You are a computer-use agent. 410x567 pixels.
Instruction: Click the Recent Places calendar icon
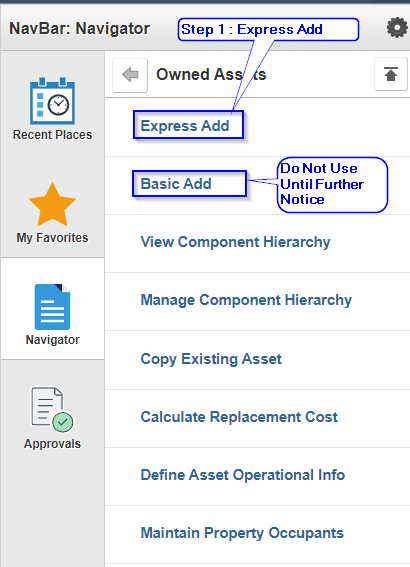[52, 101]
